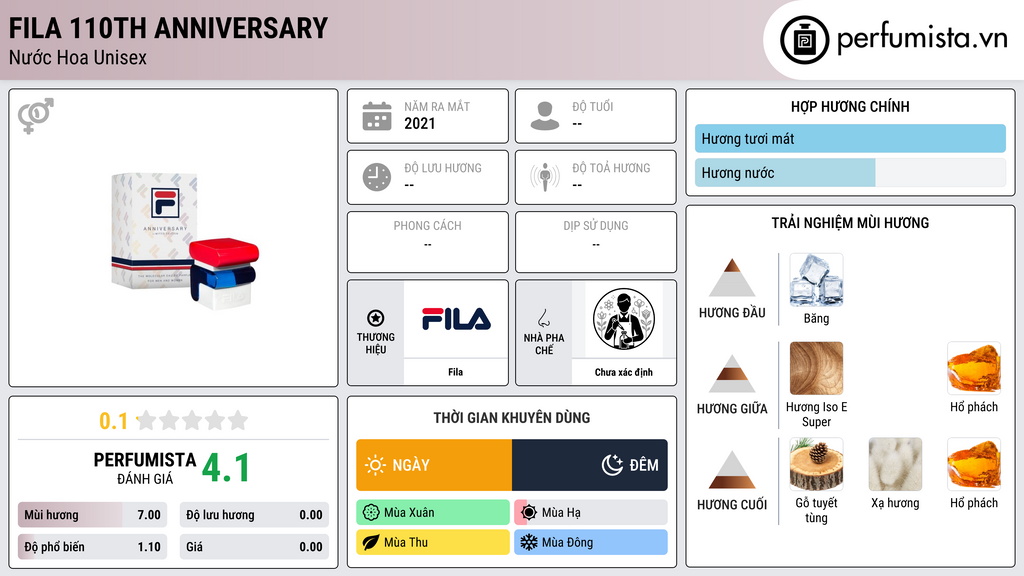Click the calendar icon beside Năm ra mắt

tap(377, 116)
